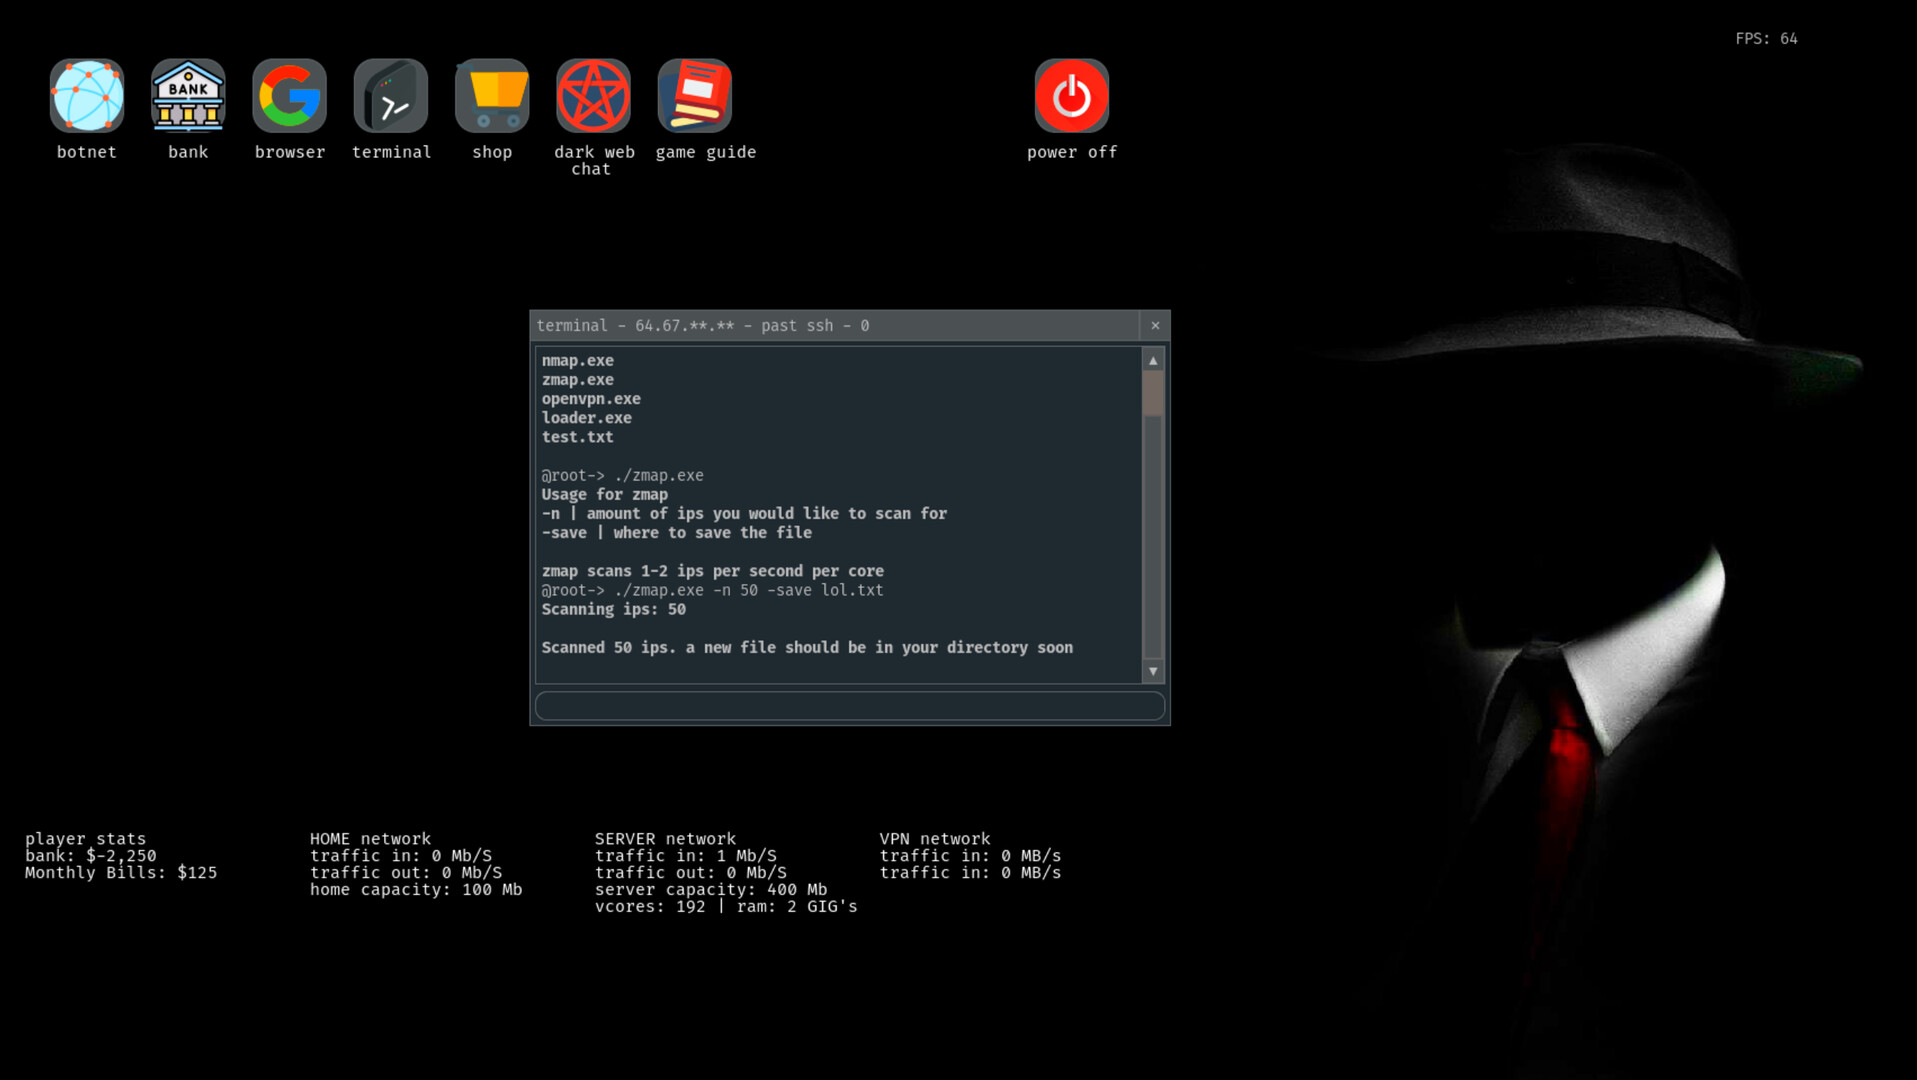
Task: Open the botnet application
Action: 87,96
